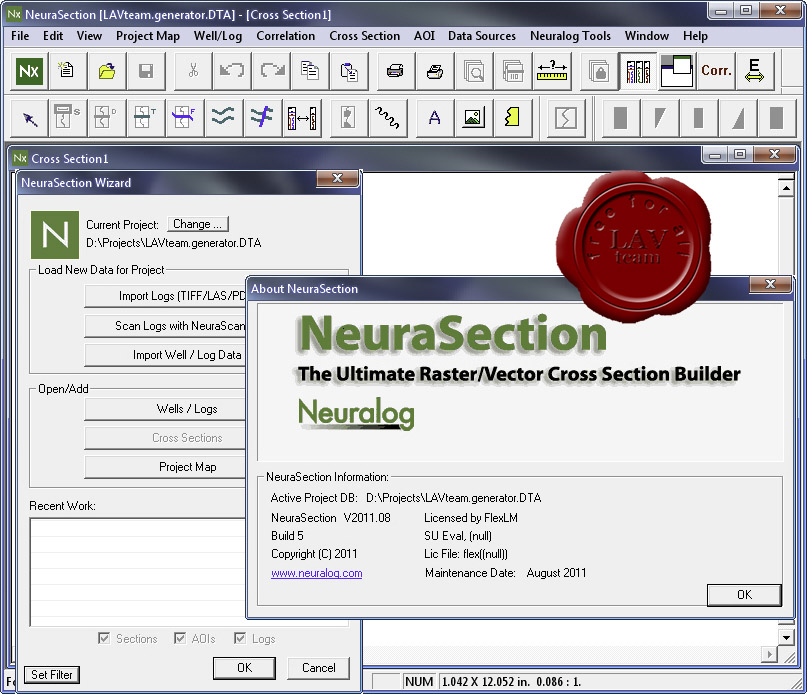Open the View menu
This screenshot has width=807, height=694.
tap(89, 36)
